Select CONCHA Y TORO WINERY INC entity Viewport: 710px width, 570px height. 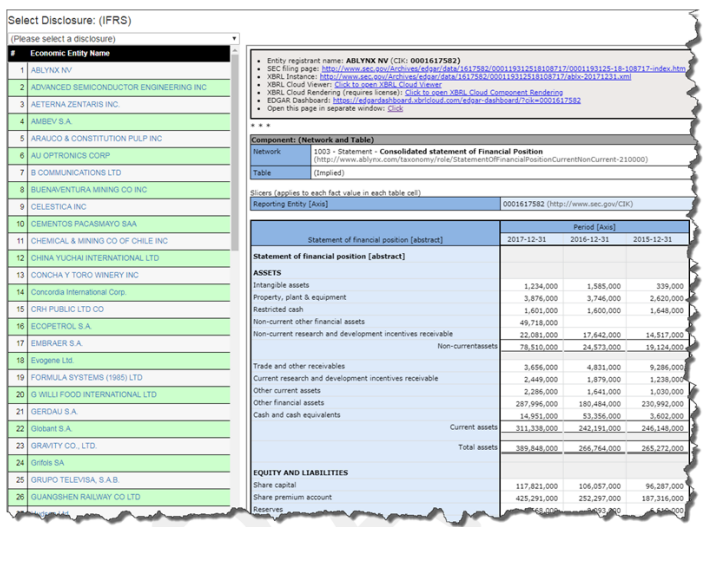pos(85,275)
